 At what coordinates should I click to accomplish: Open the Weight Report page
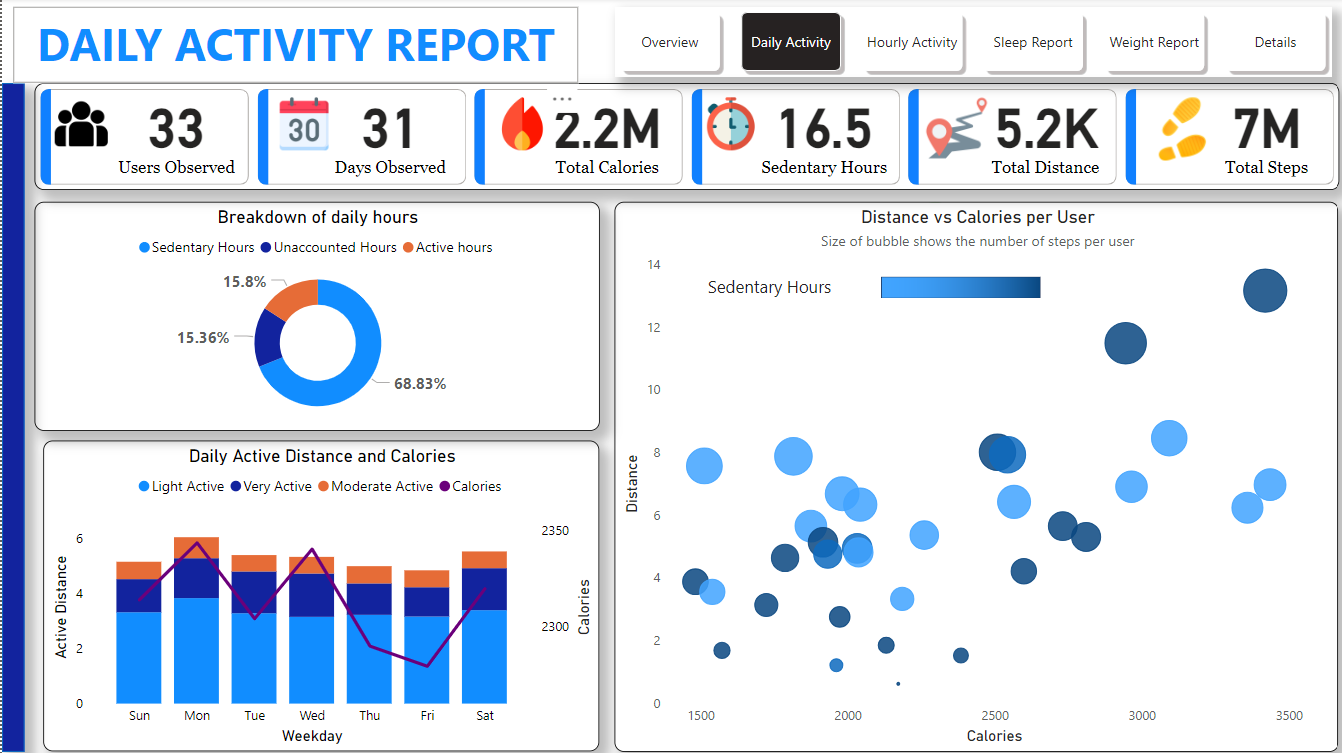[x=1154, y=43]
